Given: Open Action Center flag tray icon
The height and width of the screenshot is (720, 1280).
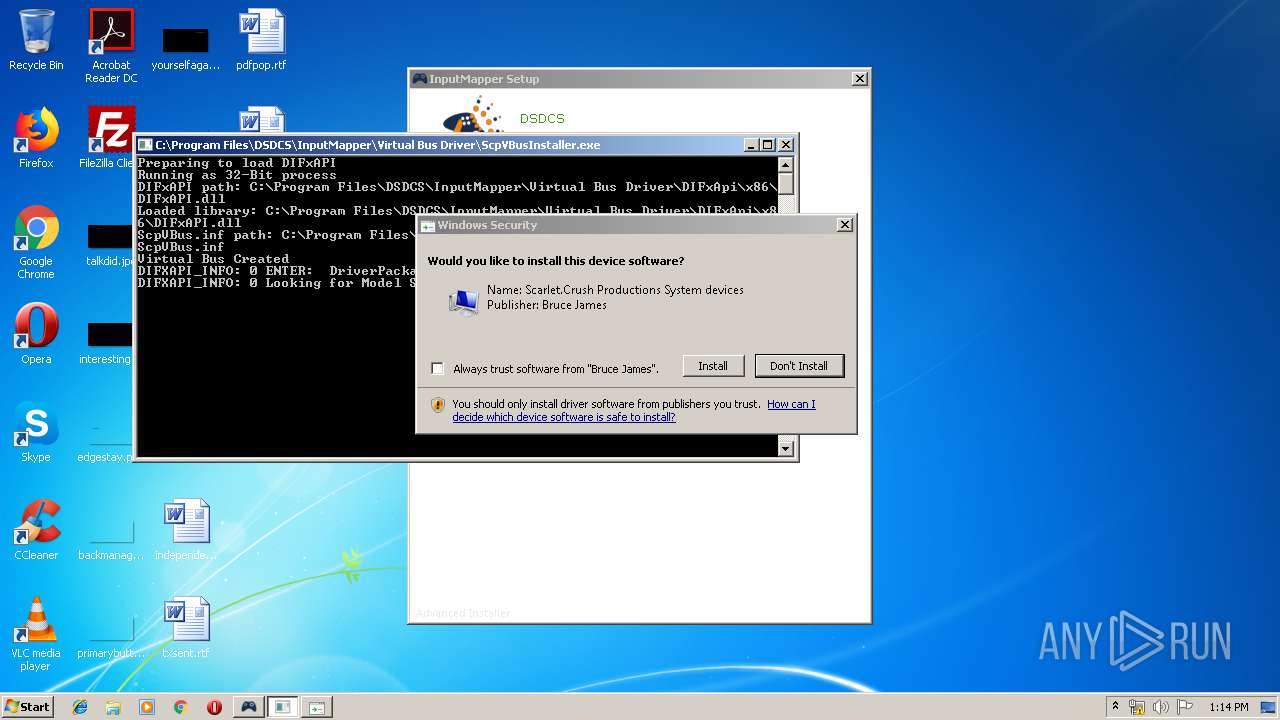Looking at the screenshot, I should [1185, 707].
